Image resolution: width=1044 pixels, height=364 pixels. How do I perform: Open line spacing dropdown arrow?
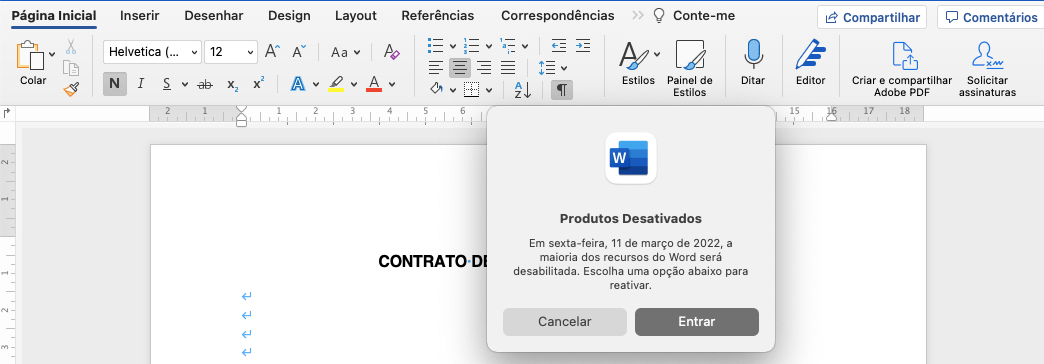(x=564, y=68)
